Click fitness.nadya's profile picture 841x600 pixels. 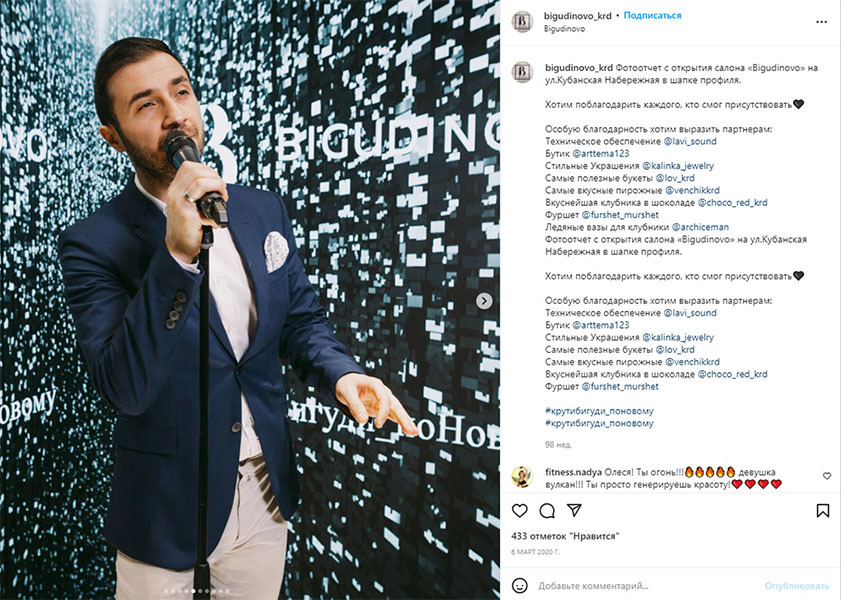pyautogui.click(x=522, y=477)
